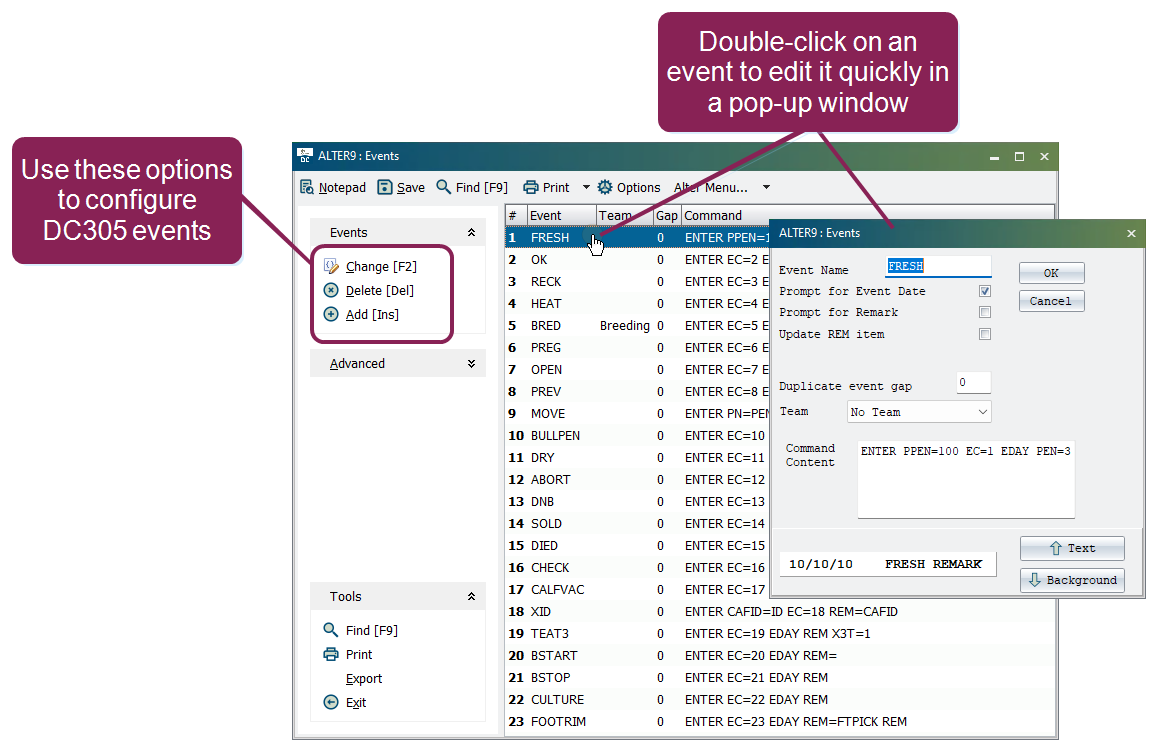1158x740 pixels.
Task: Click the Gap column header
Action: [x=667, y=216]
